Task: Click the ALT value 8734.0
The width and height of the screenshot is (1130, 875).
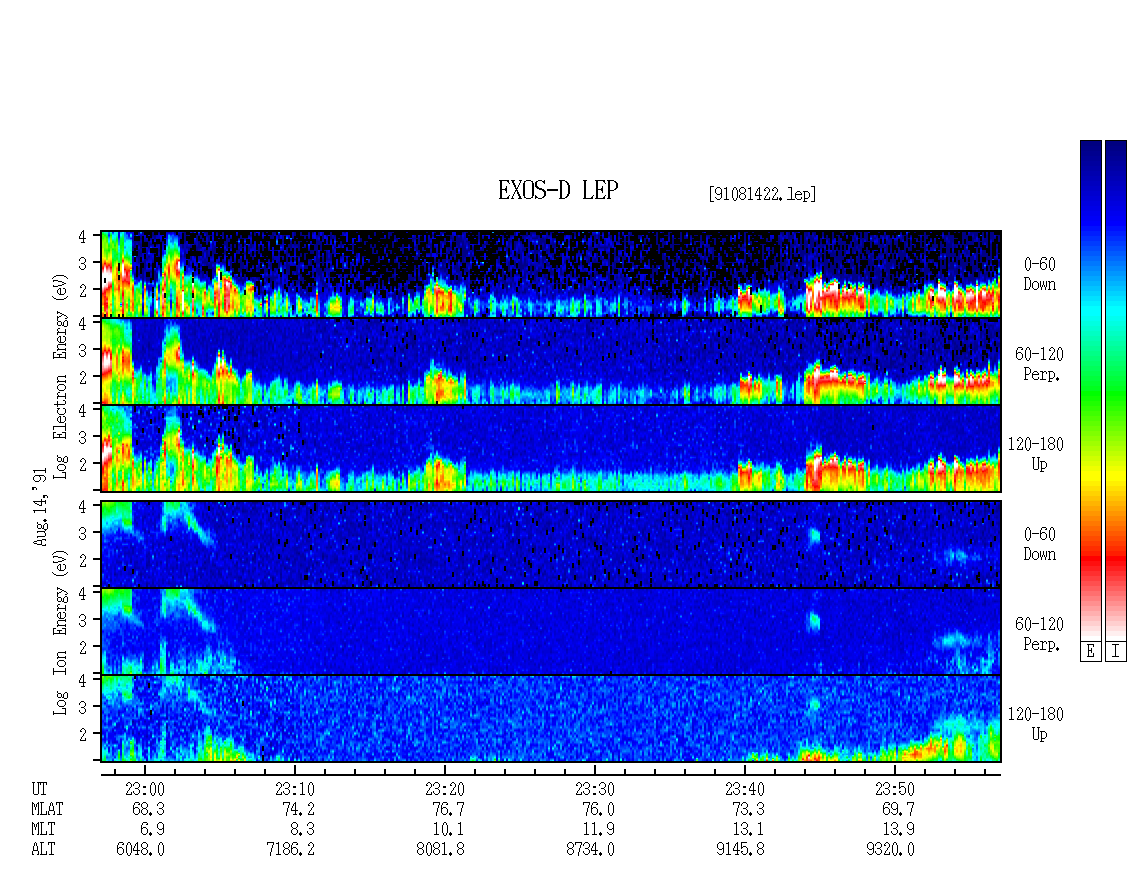Action: pyautogui.click(x=590, y=850)
